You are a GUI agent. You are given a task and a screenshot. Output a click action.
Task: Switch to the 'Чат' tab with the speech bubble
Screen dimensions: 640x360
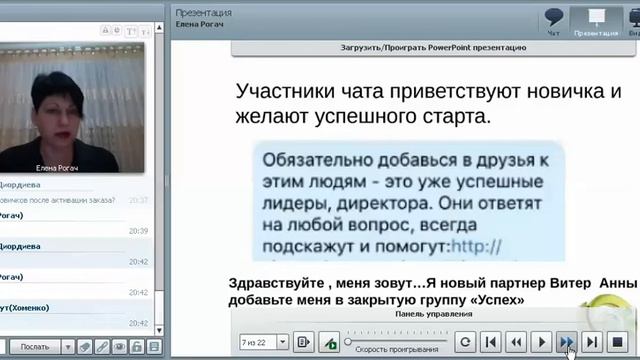[x=554, y=22]
